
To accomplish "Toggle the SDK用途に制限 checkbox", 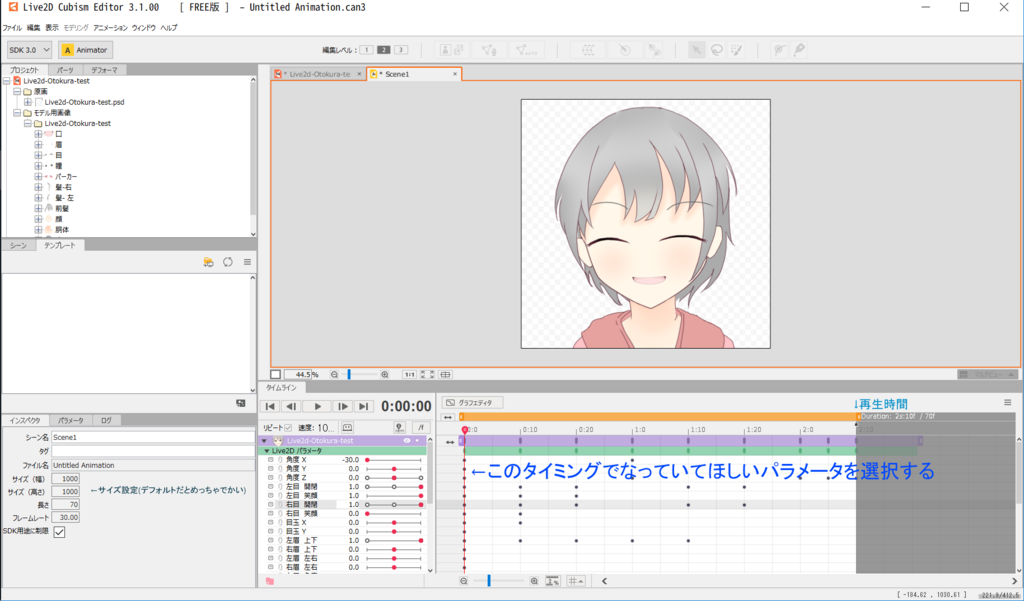I will coord(59,532).
